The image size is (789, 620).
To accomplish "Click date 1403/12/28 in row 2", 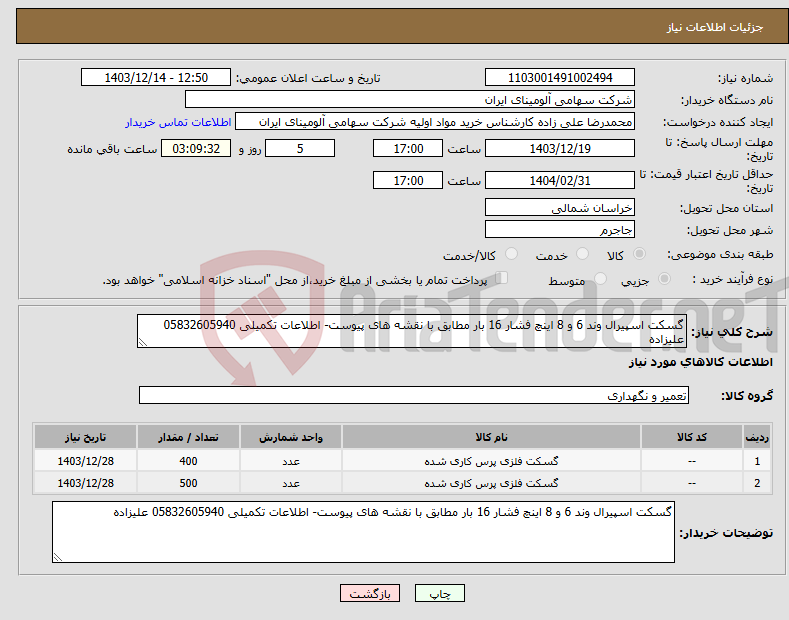I will [x=86, y=483].
